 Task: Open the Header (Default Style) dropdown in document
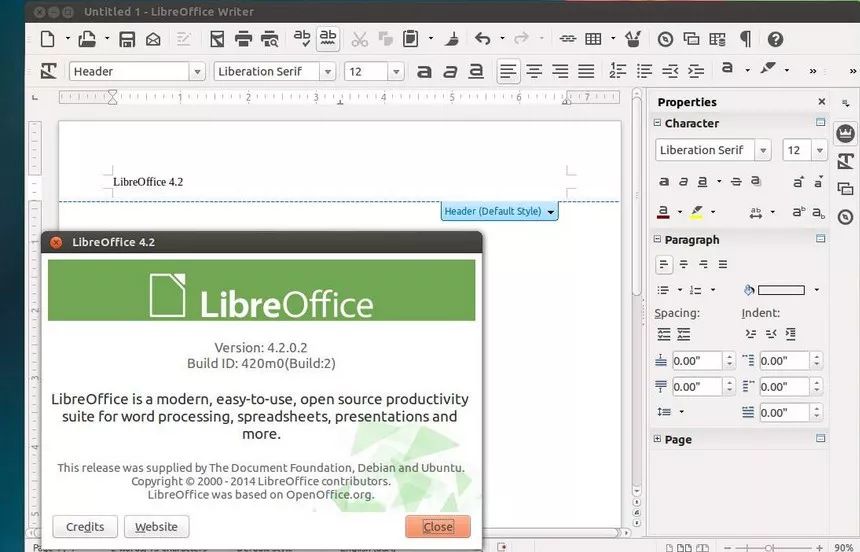[551, 212]
